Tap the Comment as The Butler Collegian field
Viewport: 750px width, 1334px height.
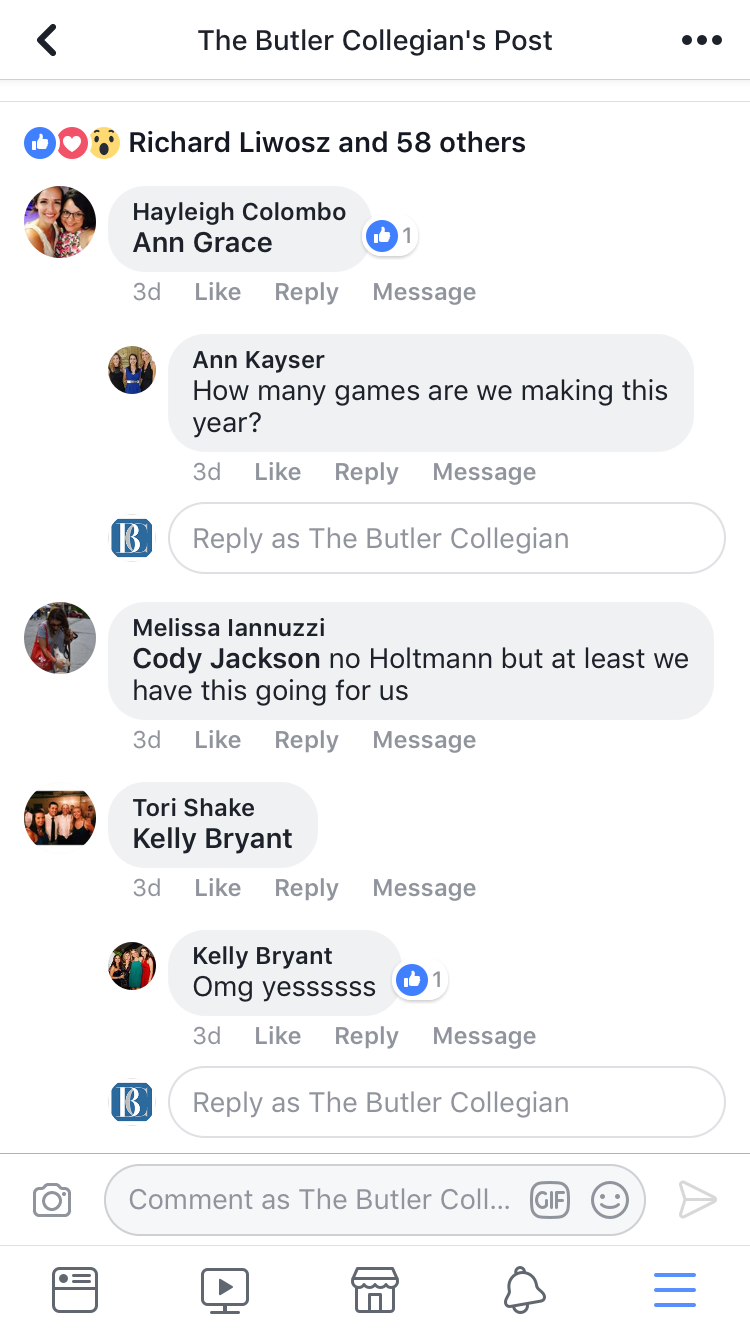[320, 1199]
